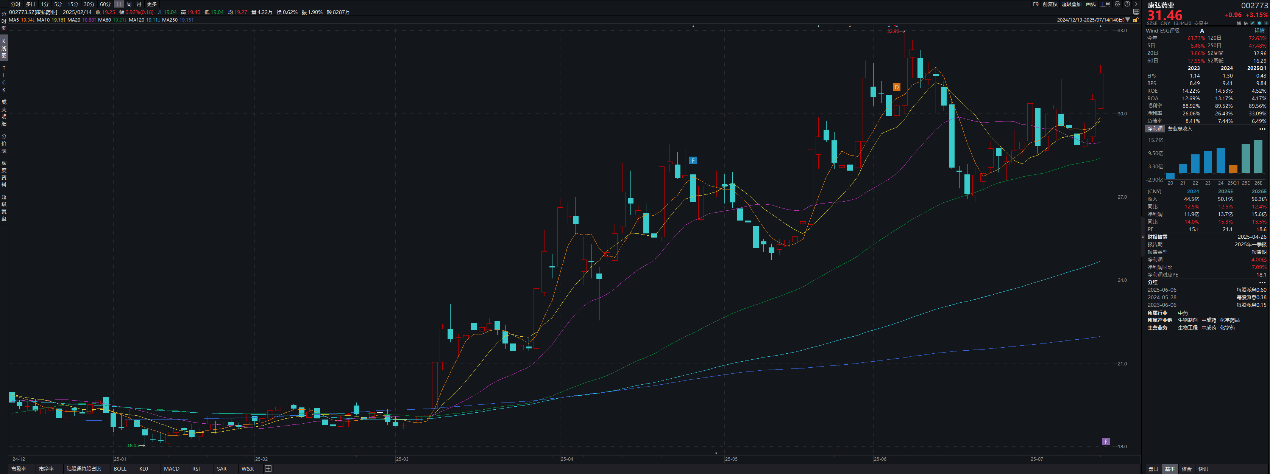Screen dimensions: 1270x474
Task: Open the RSI indicator
Action: [197, 468]
